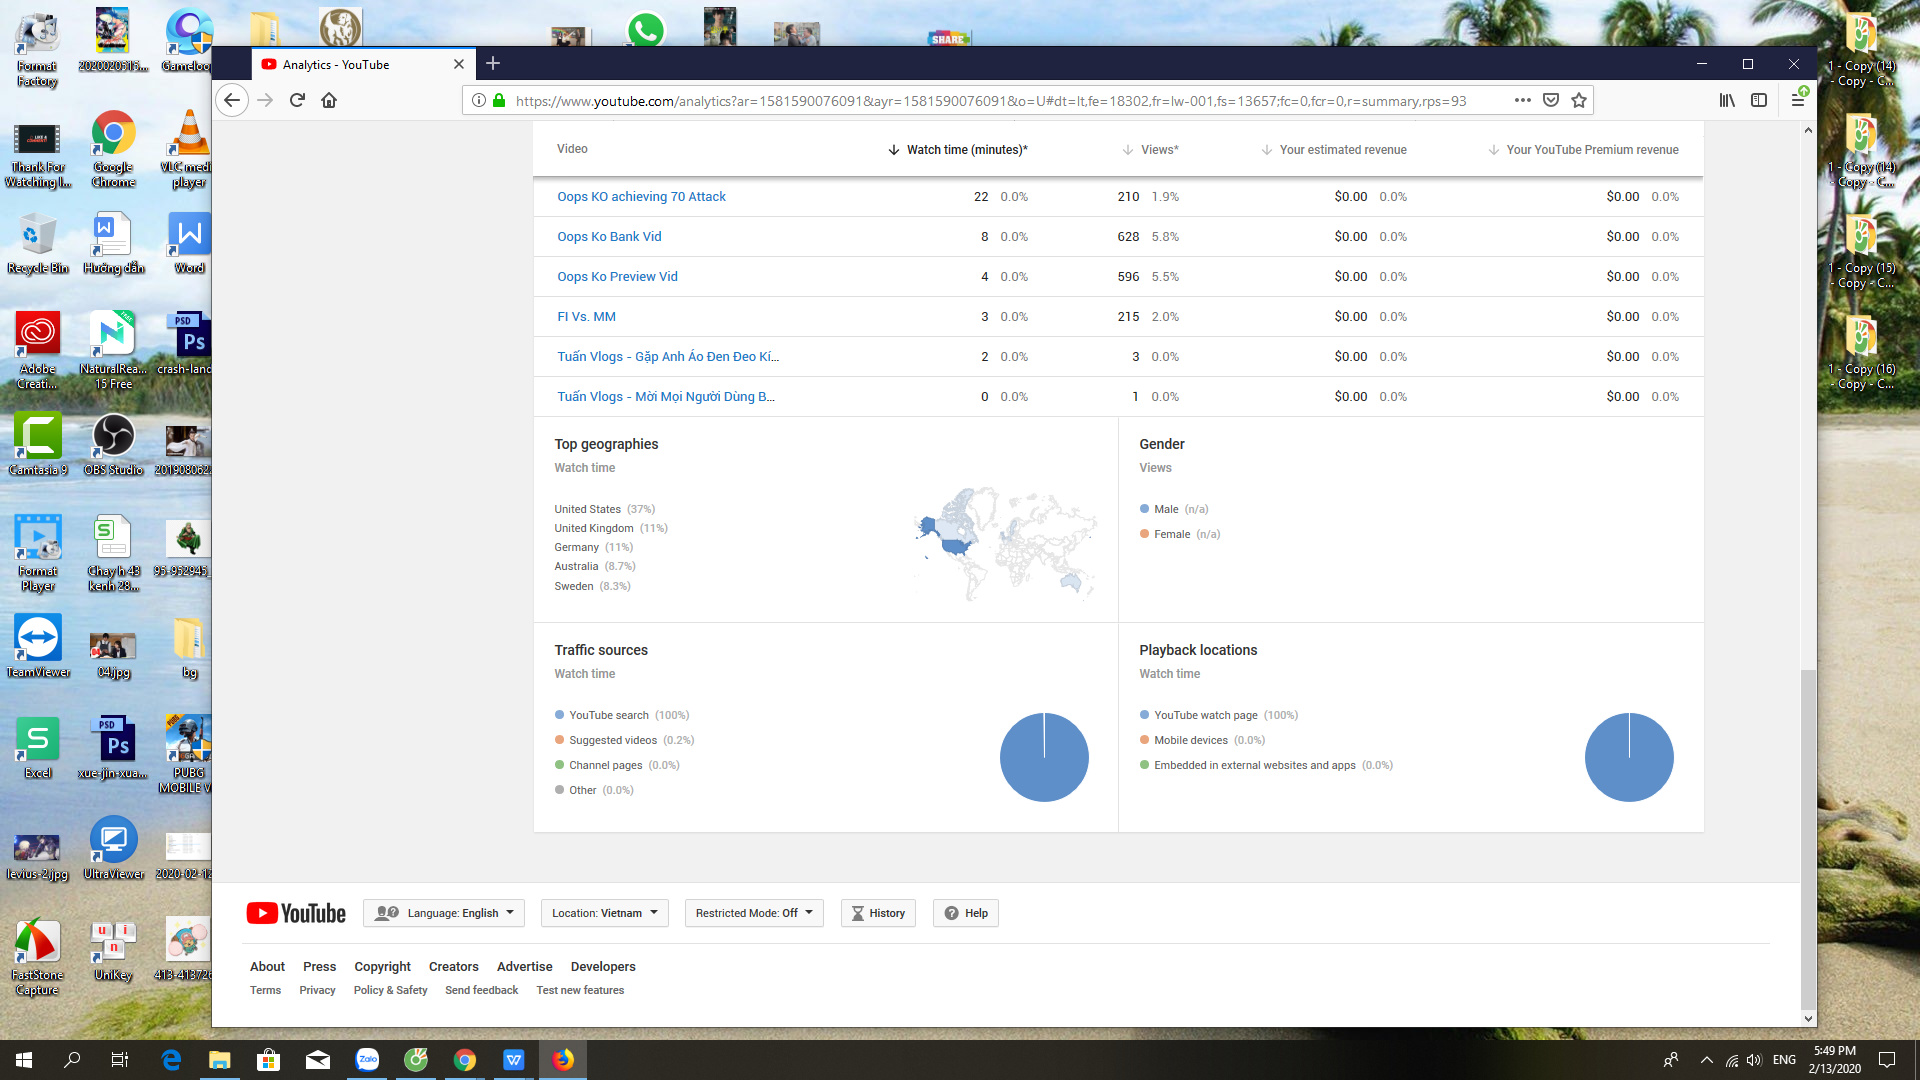
Task: View site information icon in address bar
Action: pyautogui.click(x=479, y=100)
